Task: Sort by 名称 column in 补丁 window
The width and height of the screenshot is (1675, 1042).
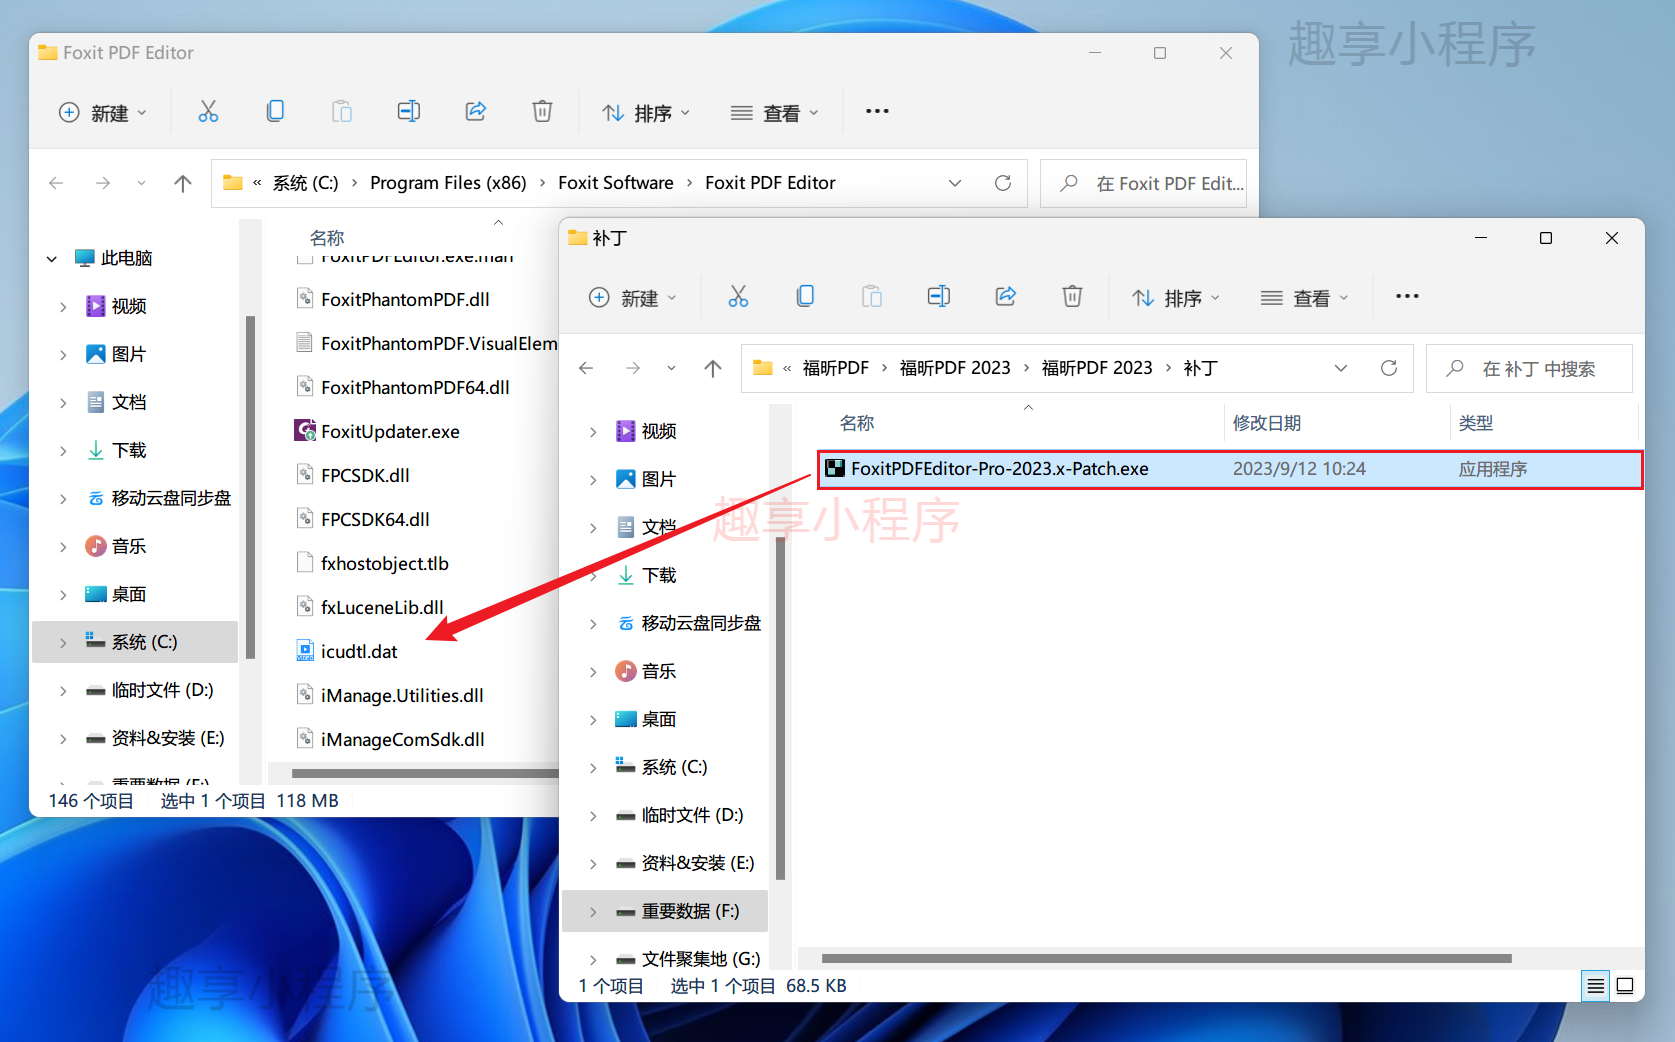Action: click(857, 423)
